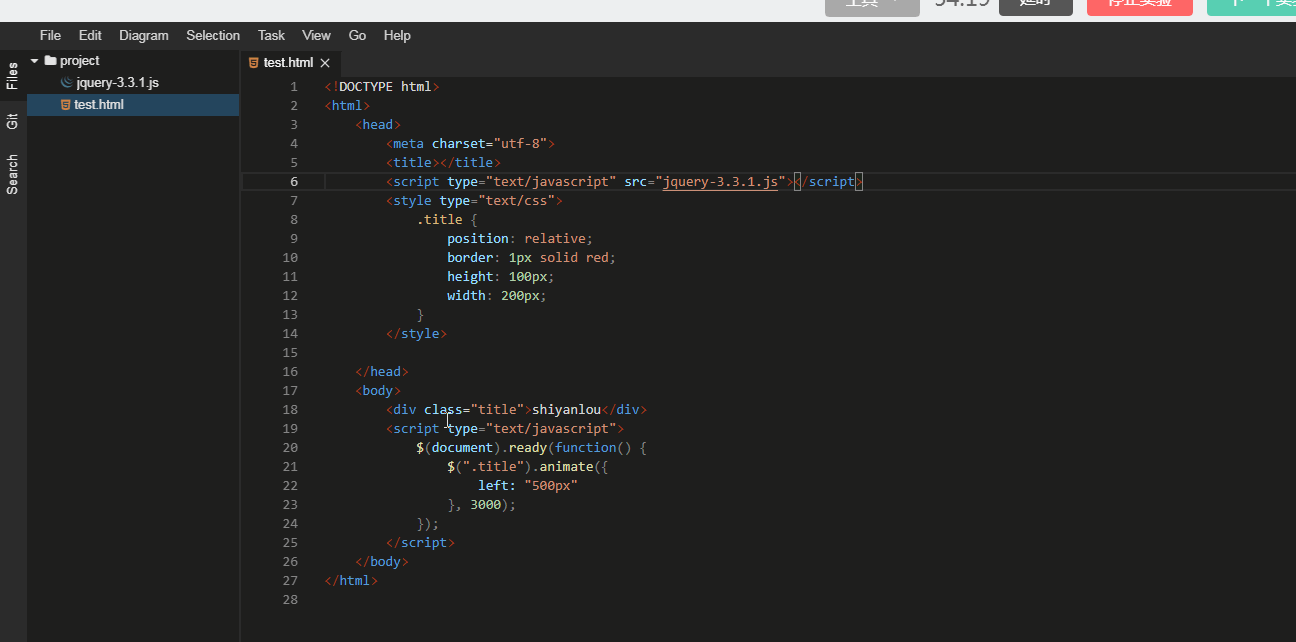The width and height of the screenshot is (1296, 642).
Task: Open the Edit menu
Action: point(90,35)
